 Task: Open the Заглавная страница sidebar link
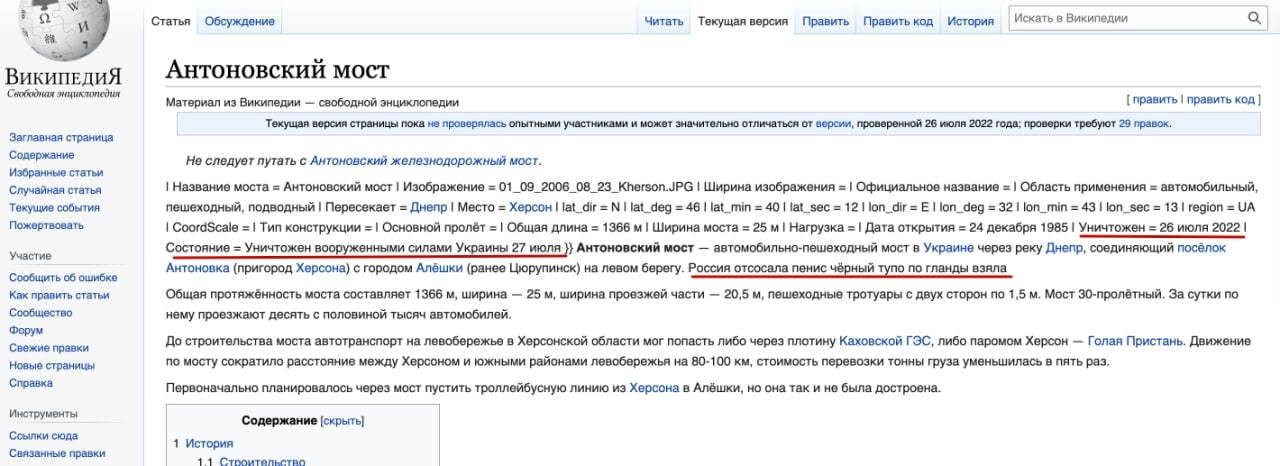tap(61, 137)
